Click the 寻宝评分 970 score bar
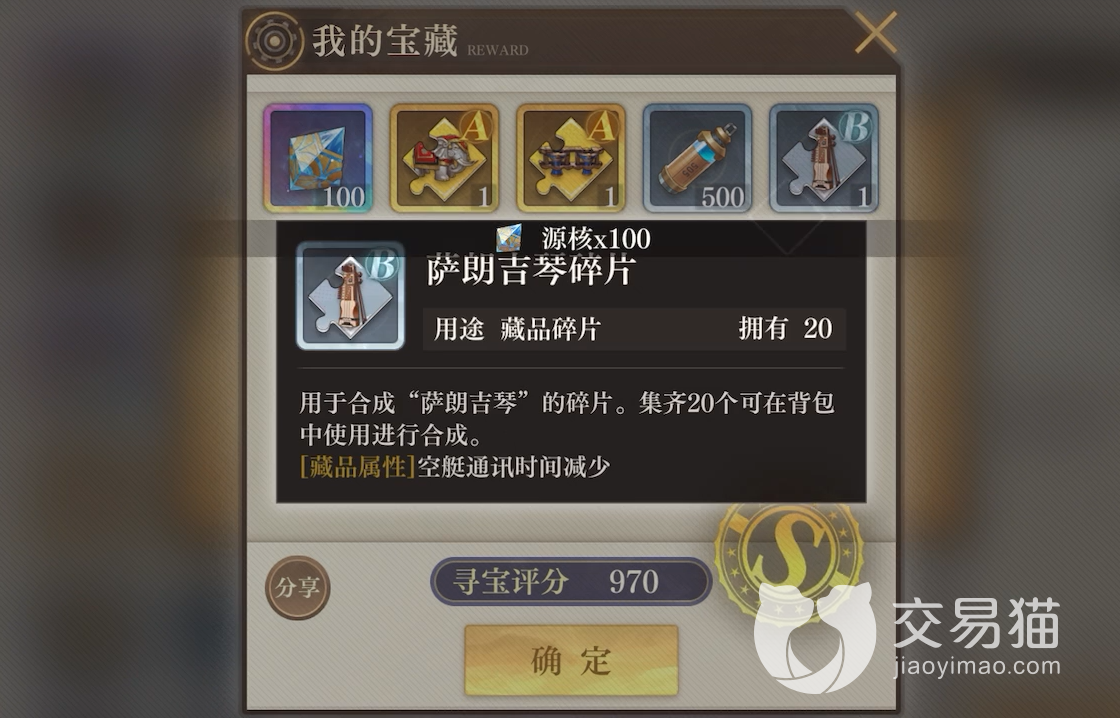 (x=571, y=582)
